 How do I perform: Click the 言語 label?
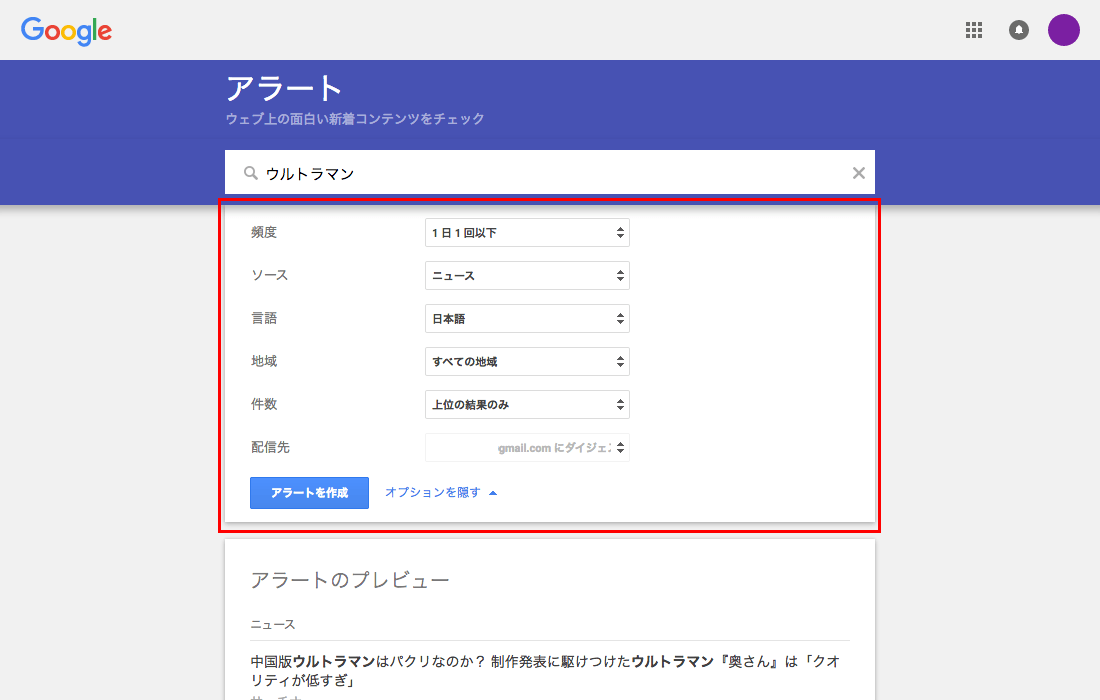[x=264, y=318]
